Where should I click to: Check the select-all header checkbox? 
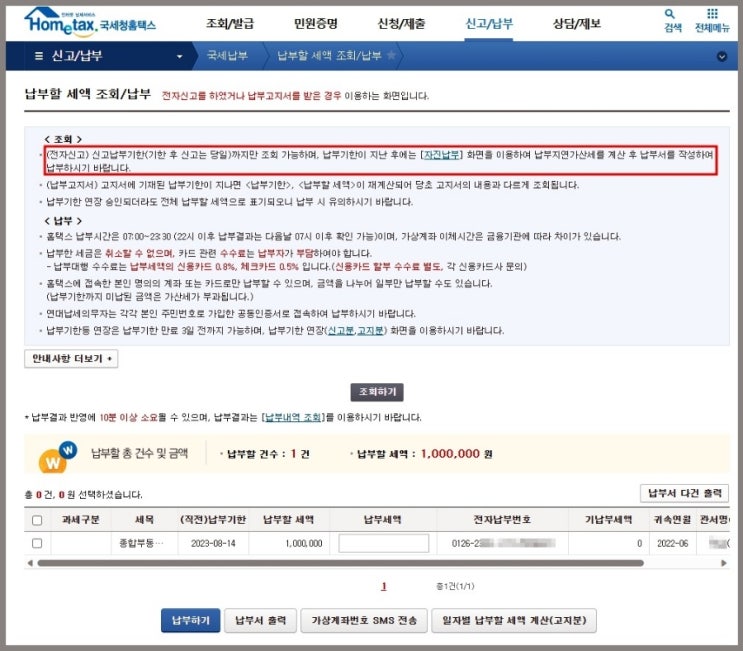(x=37, y=520)
